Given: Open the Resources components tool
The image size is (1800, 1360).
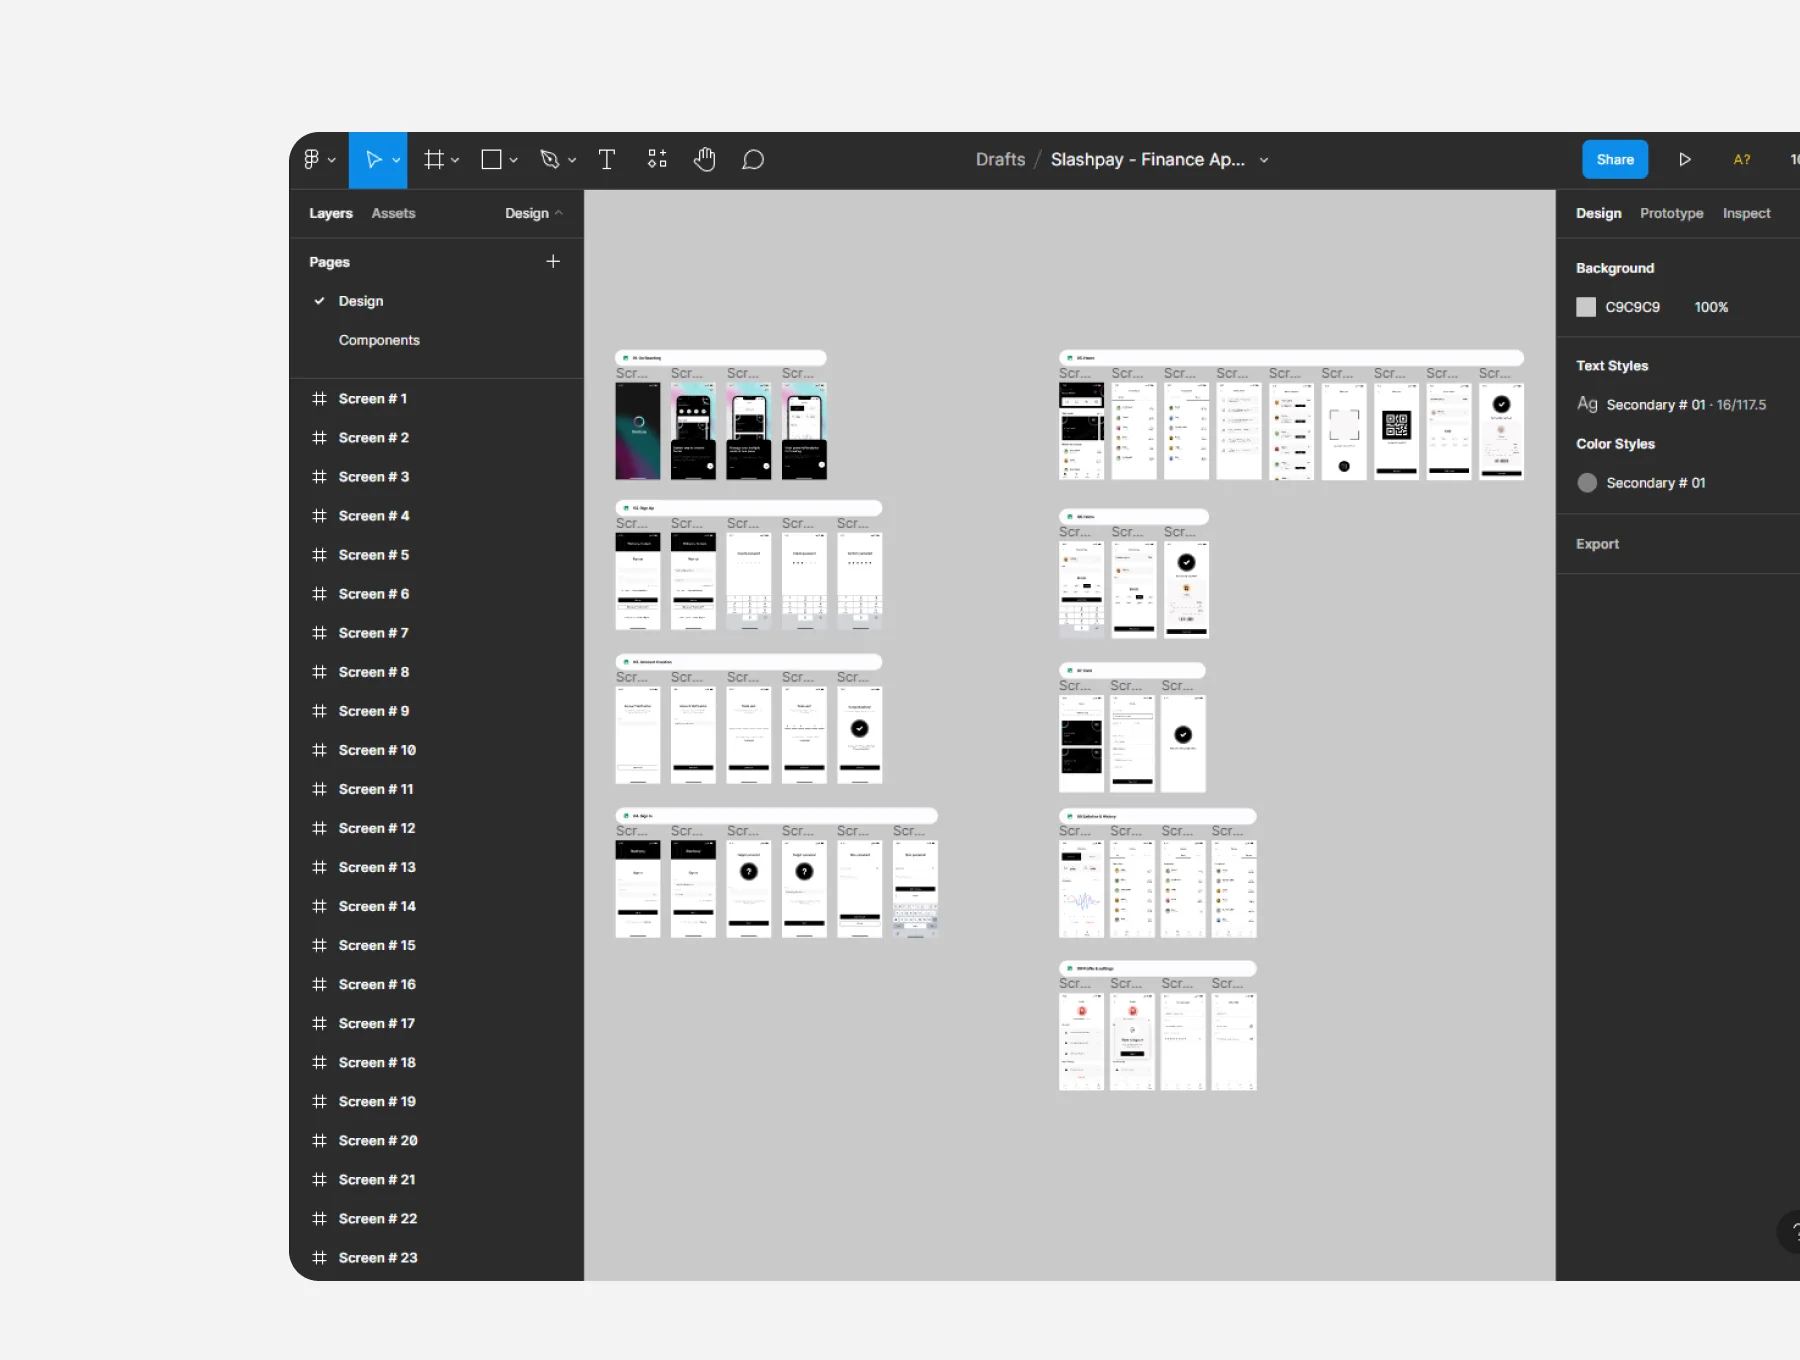Looking at the screenshot, I should [657, 160].
